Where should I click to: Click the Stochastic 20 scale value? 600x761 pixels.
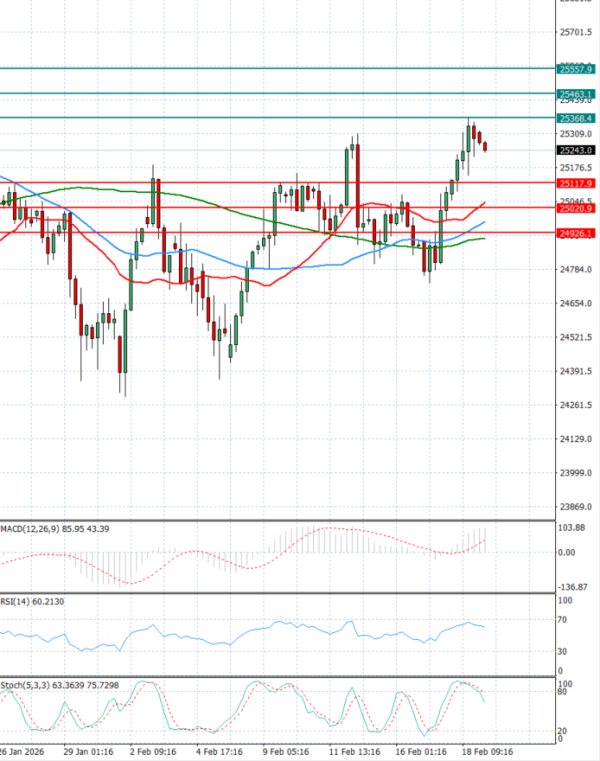[x=563, y=731]
